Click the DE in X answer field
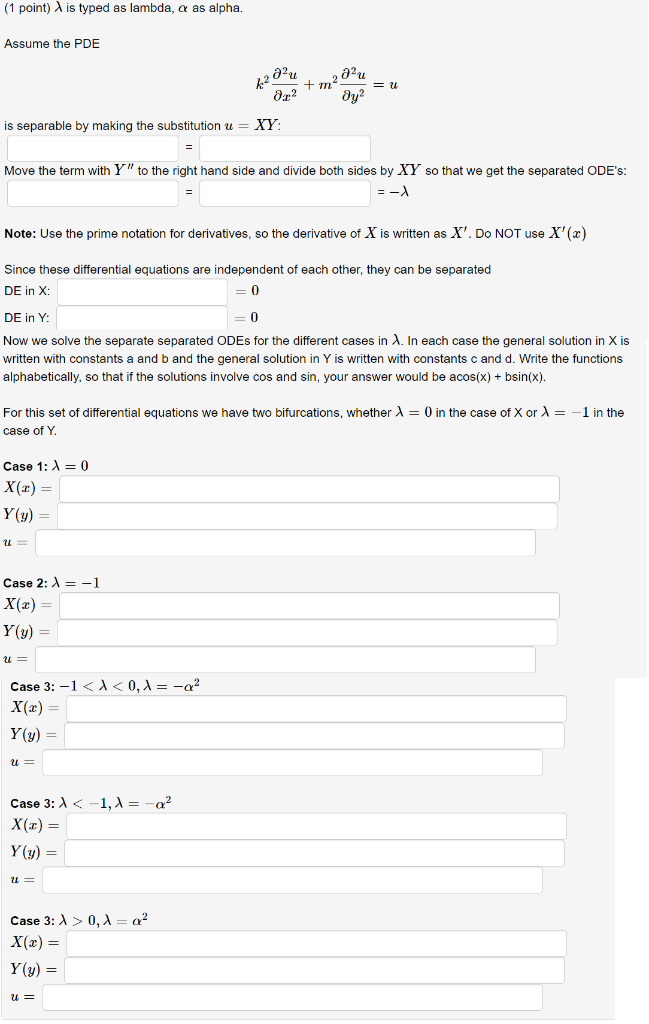The image size is (649, 1024). 142,292
